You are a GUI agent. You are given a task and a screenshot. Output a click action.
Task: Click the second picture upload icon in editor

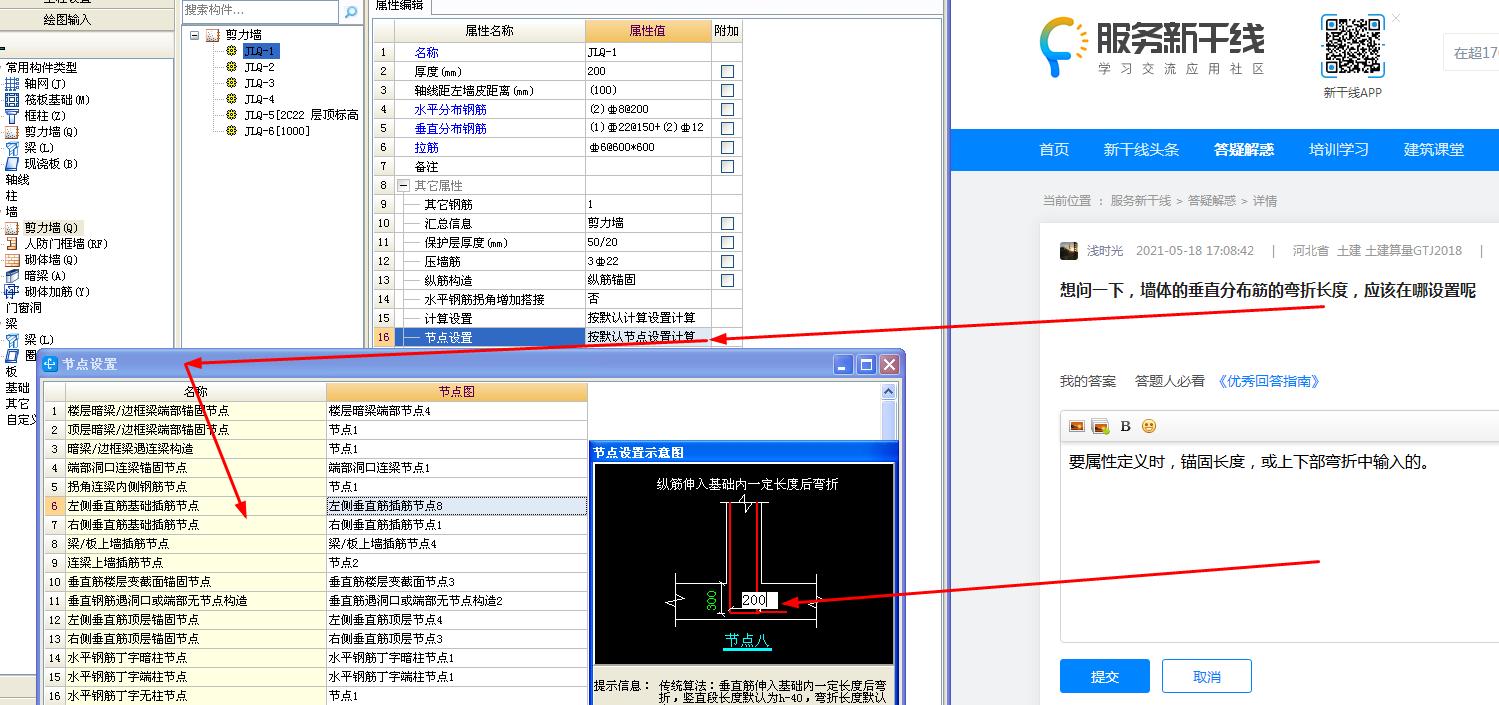point(1100,426)
